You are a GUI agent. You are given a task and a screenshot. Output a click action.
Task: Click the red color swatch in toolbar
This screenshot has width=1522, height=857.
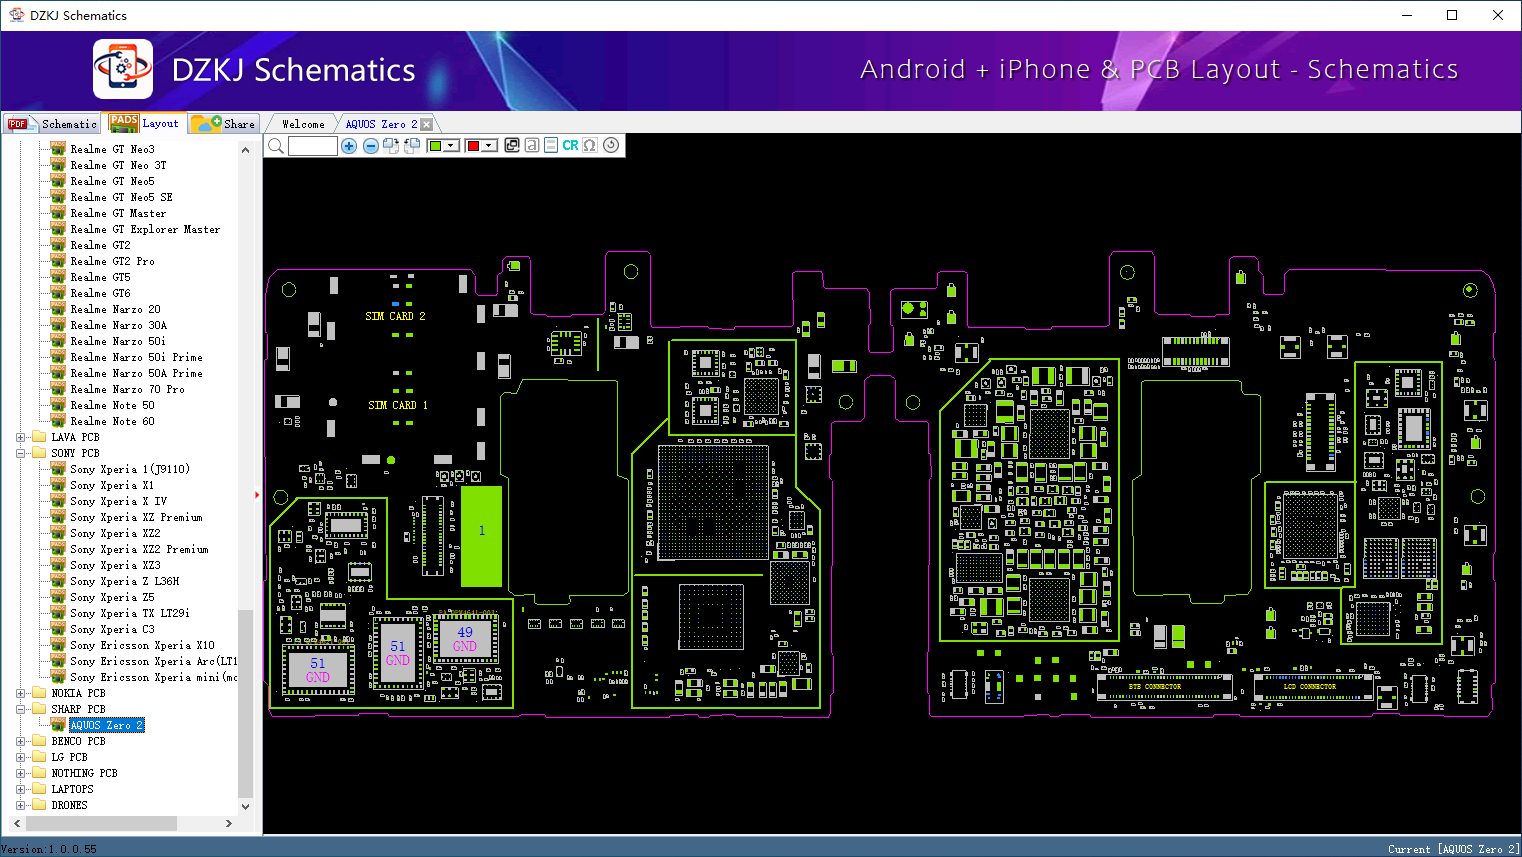tap(474, 146)
